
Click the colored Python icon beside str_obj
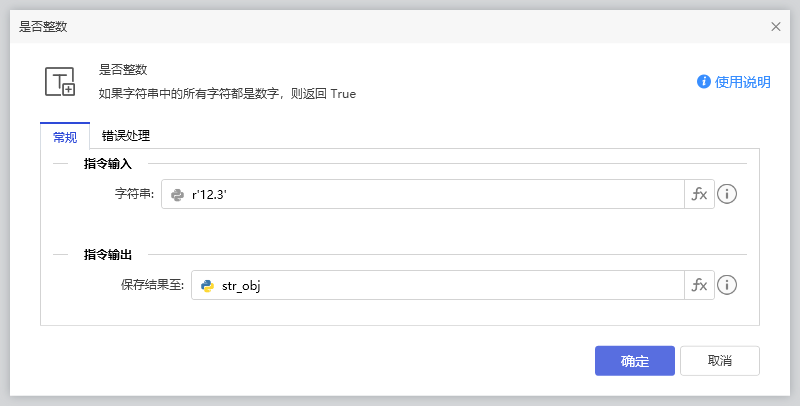point(207,286)
